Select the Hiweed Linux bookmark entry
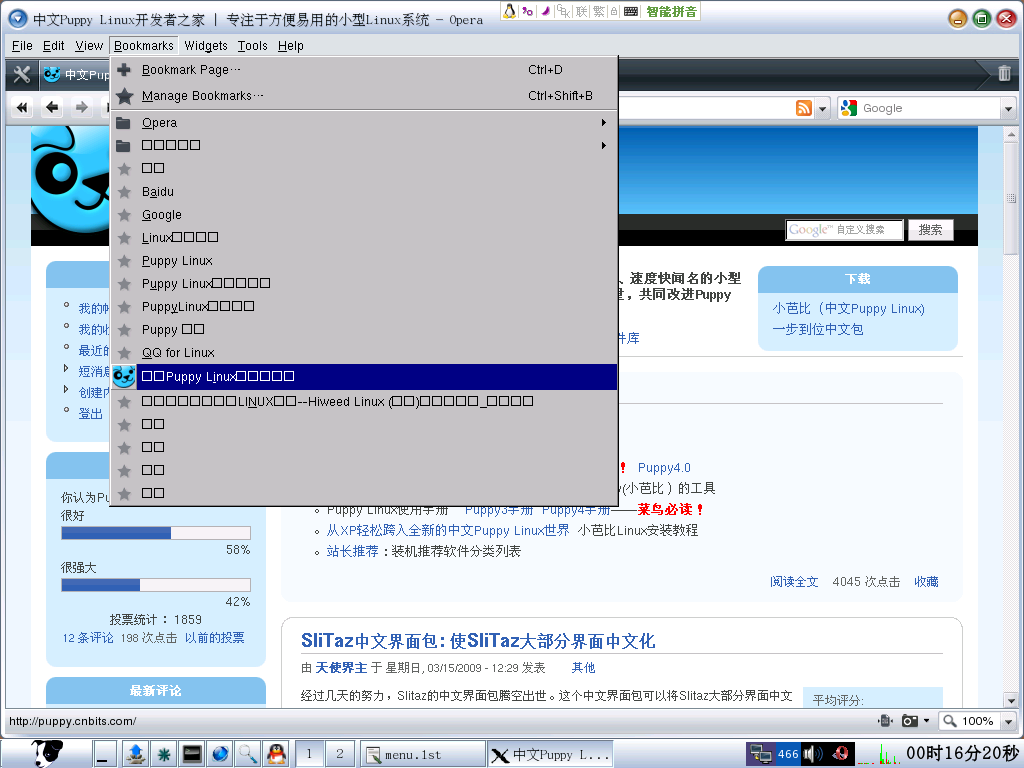Image resolution: width=1024 pixels, height=768 pixels. (x=364, y=402)
